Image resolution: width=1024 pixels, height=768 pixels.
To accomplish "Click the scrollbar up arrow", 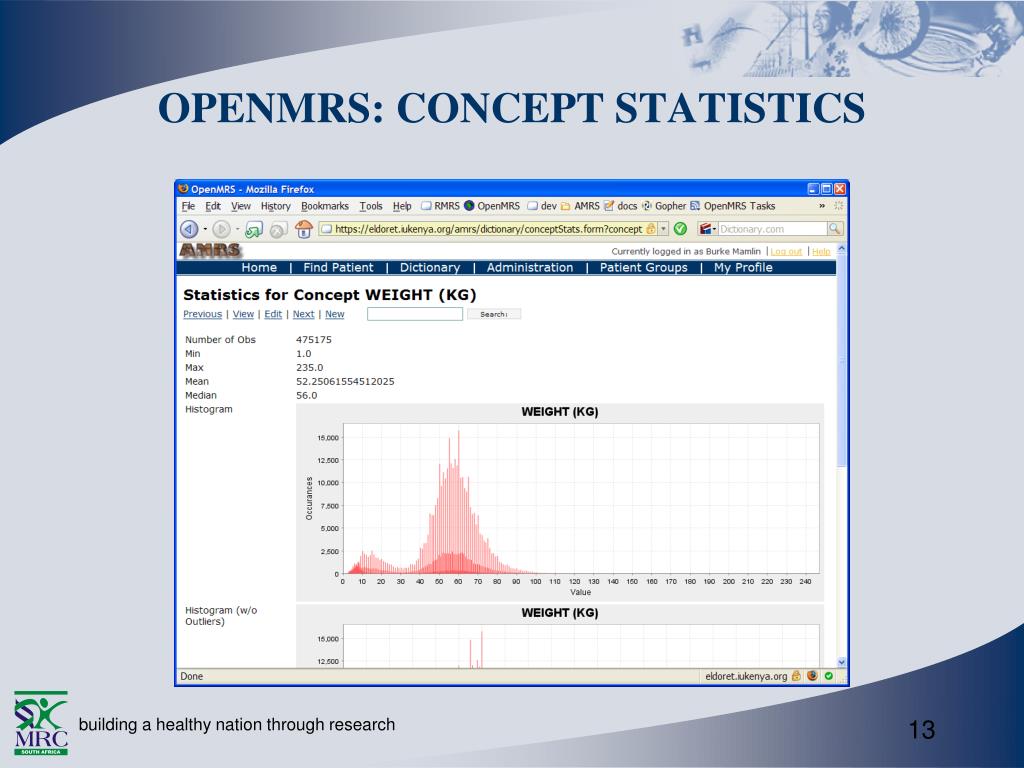I will tap(841, 249).
